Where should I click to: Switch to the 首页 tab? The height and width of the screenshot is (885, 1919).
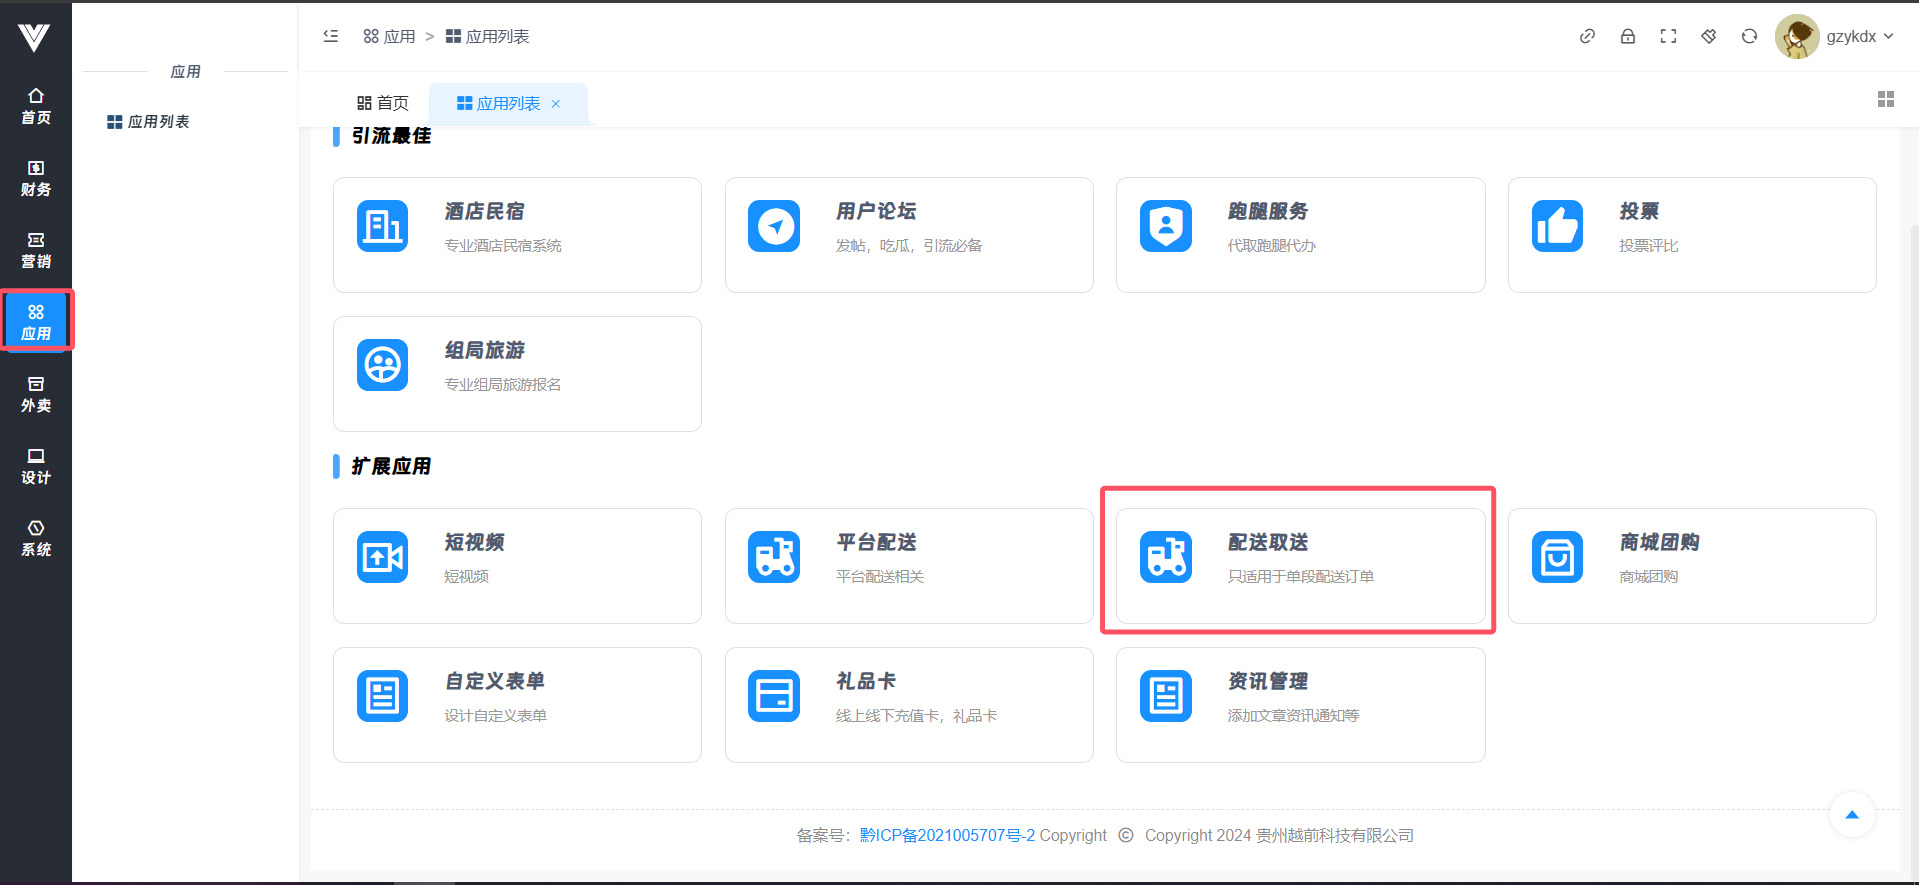point(383,103)
